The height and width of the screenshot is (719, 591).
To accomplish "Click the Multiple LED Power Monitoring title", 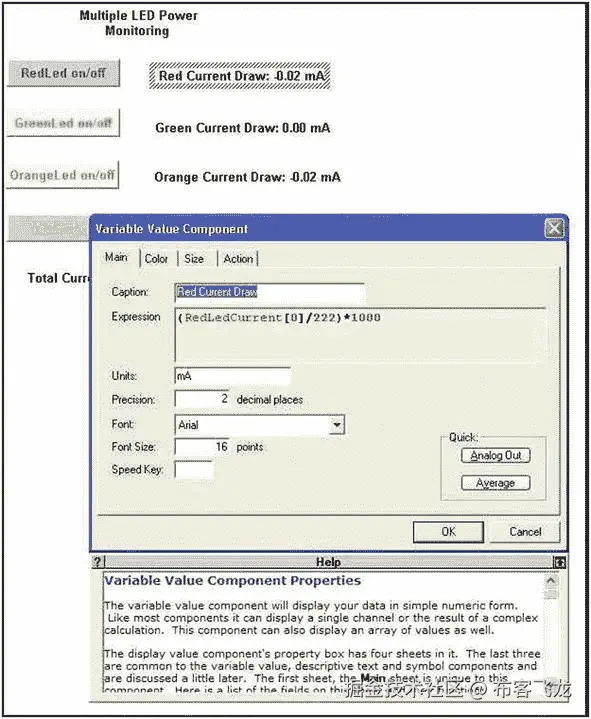I will click(x=138, y=23).
